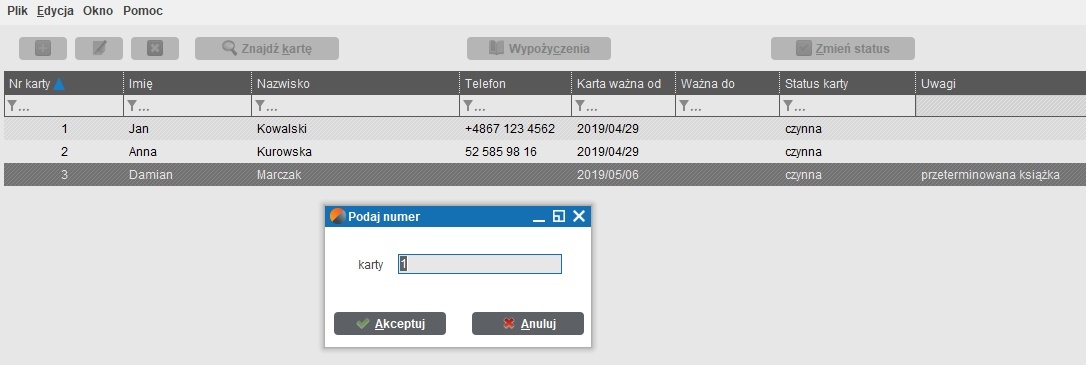The width and height of the screenshot is (1086, 365).
Task: Maximize the Podaj numer dialog
Action: pyautogui.click(x=559, y=217)
